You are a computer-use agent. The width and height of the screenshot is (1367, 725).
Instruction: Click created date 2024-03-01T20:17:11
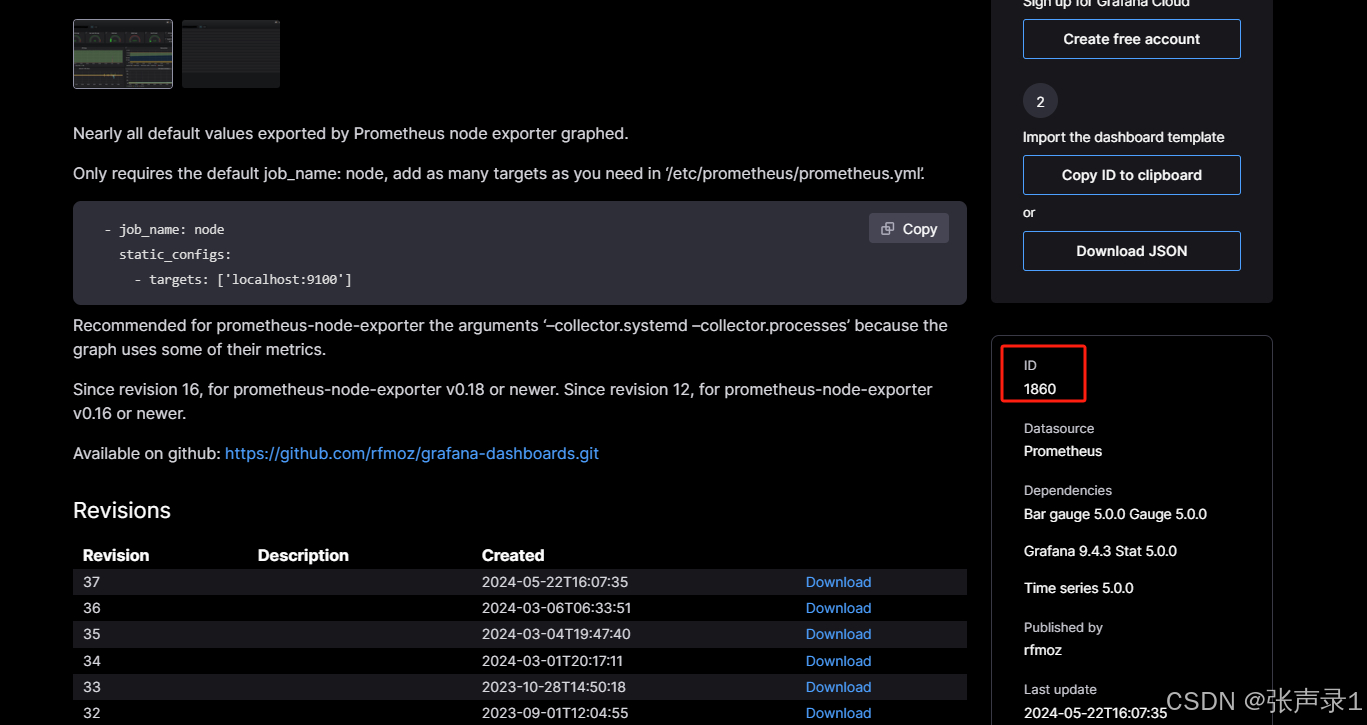tap(552, 661)
